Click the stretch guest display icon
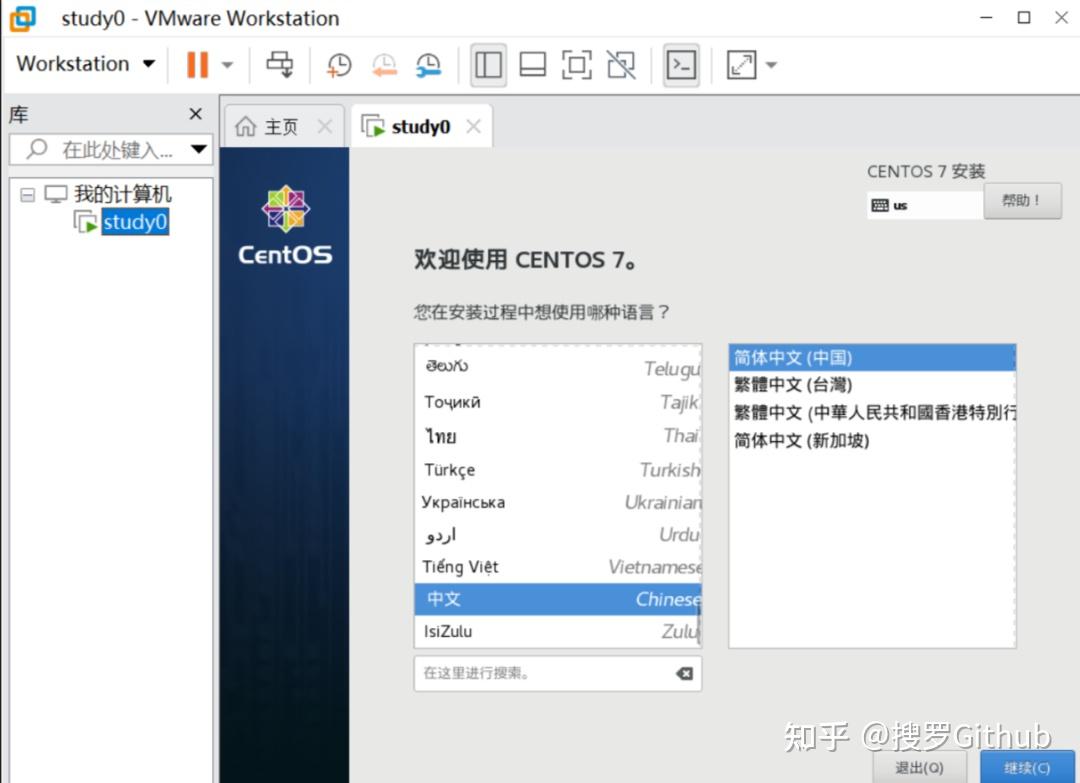1080x783 pixels. pos(741,65)
